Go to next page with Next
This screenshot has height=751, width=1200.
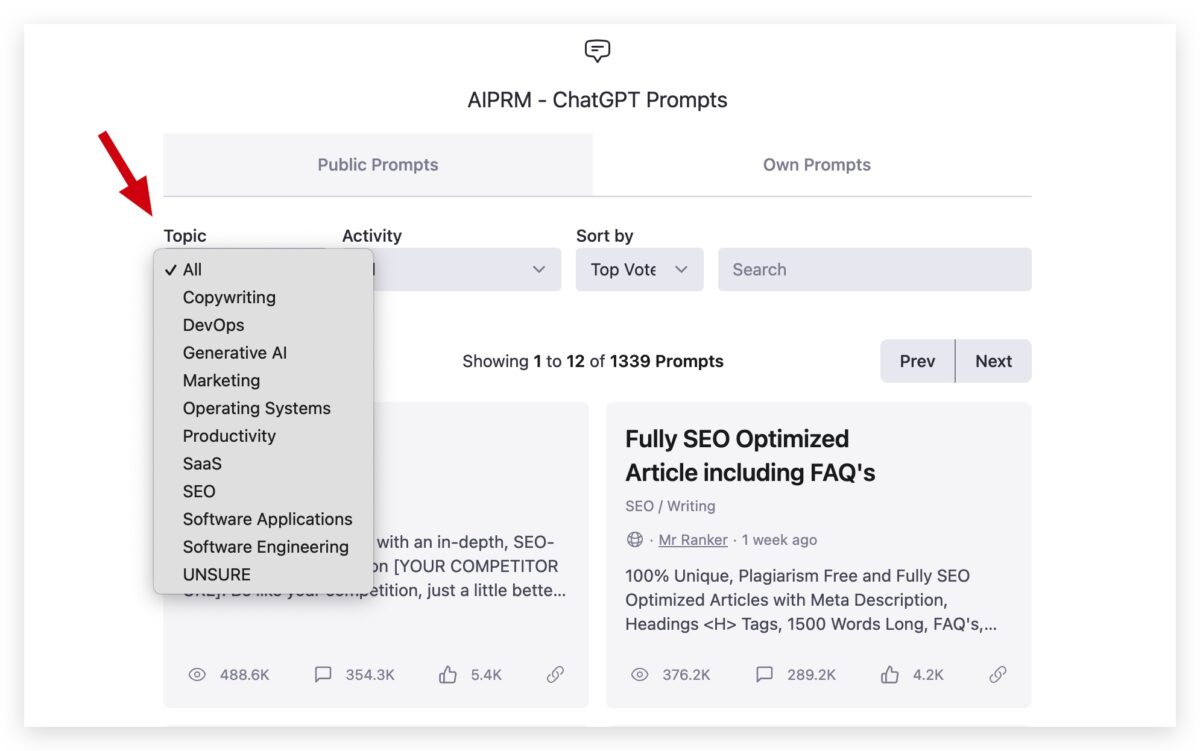994,361
